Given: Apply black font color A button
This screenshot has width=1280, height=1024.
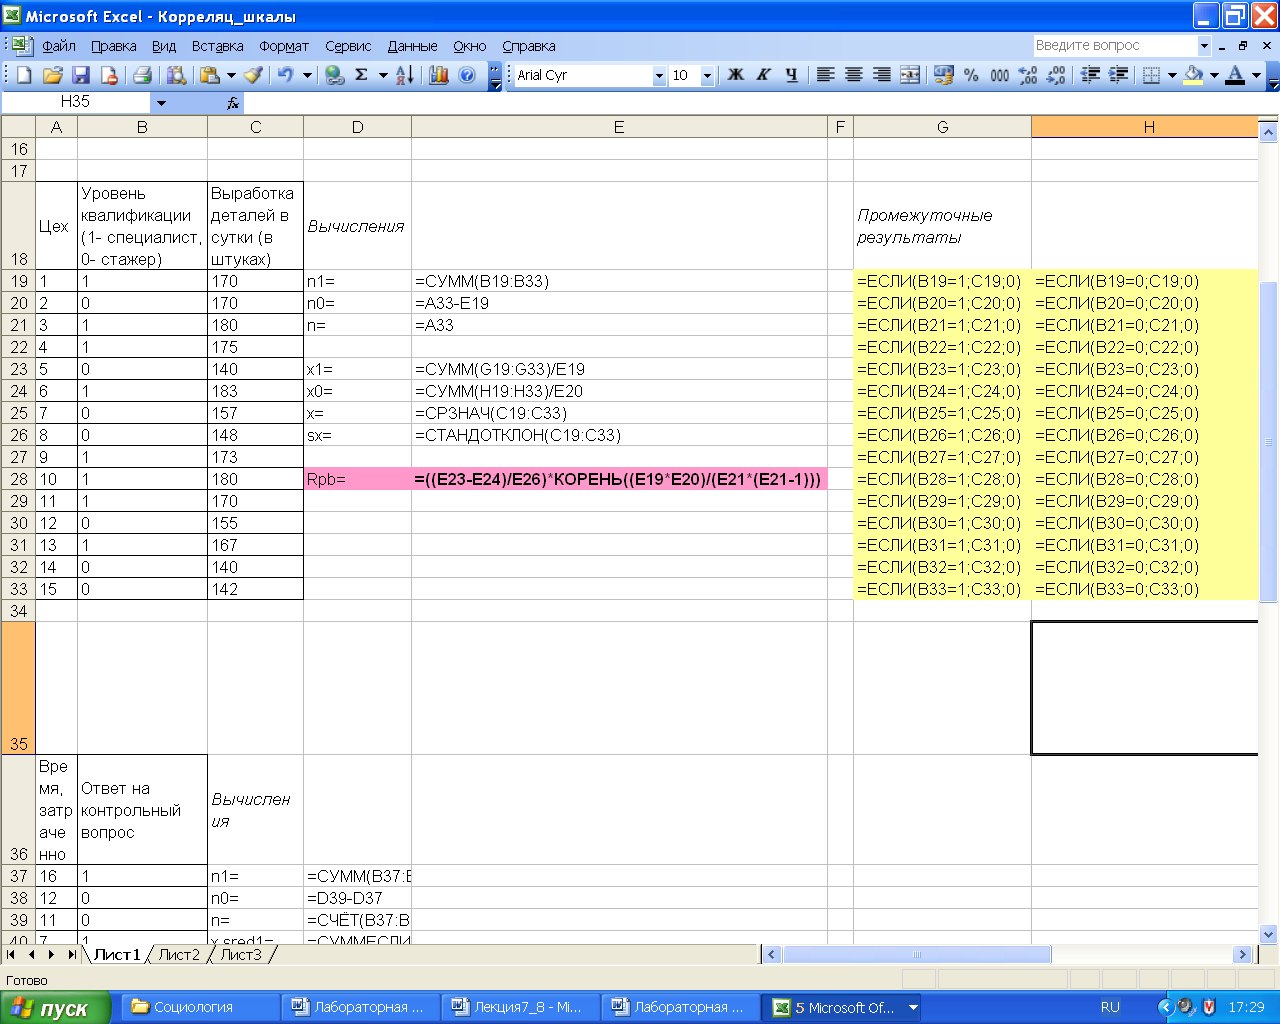Looking at the screenshot, I should (x=1236, y=75).
